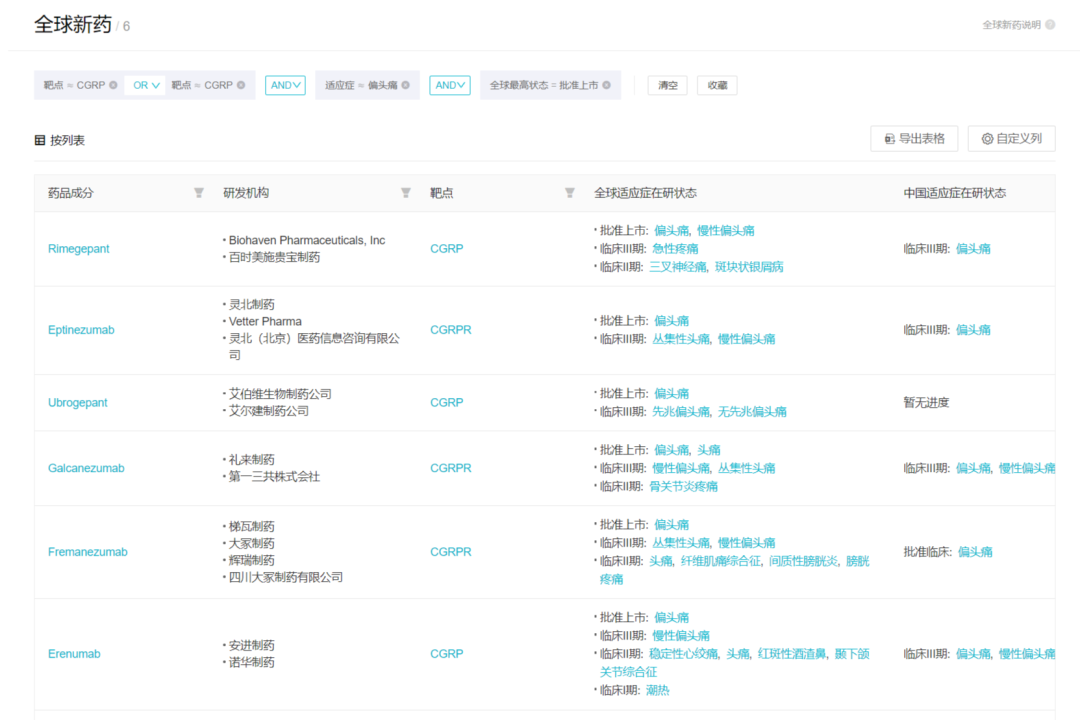Select 百时美施贵宝制药 organization text

[274, 258]
